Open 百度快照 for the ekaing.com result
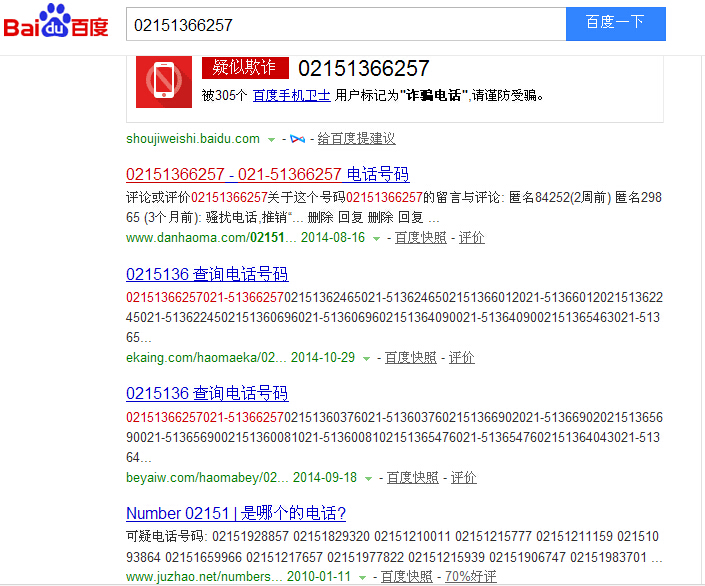The height and width of the screenshot is (586, 705). point(411,358)
